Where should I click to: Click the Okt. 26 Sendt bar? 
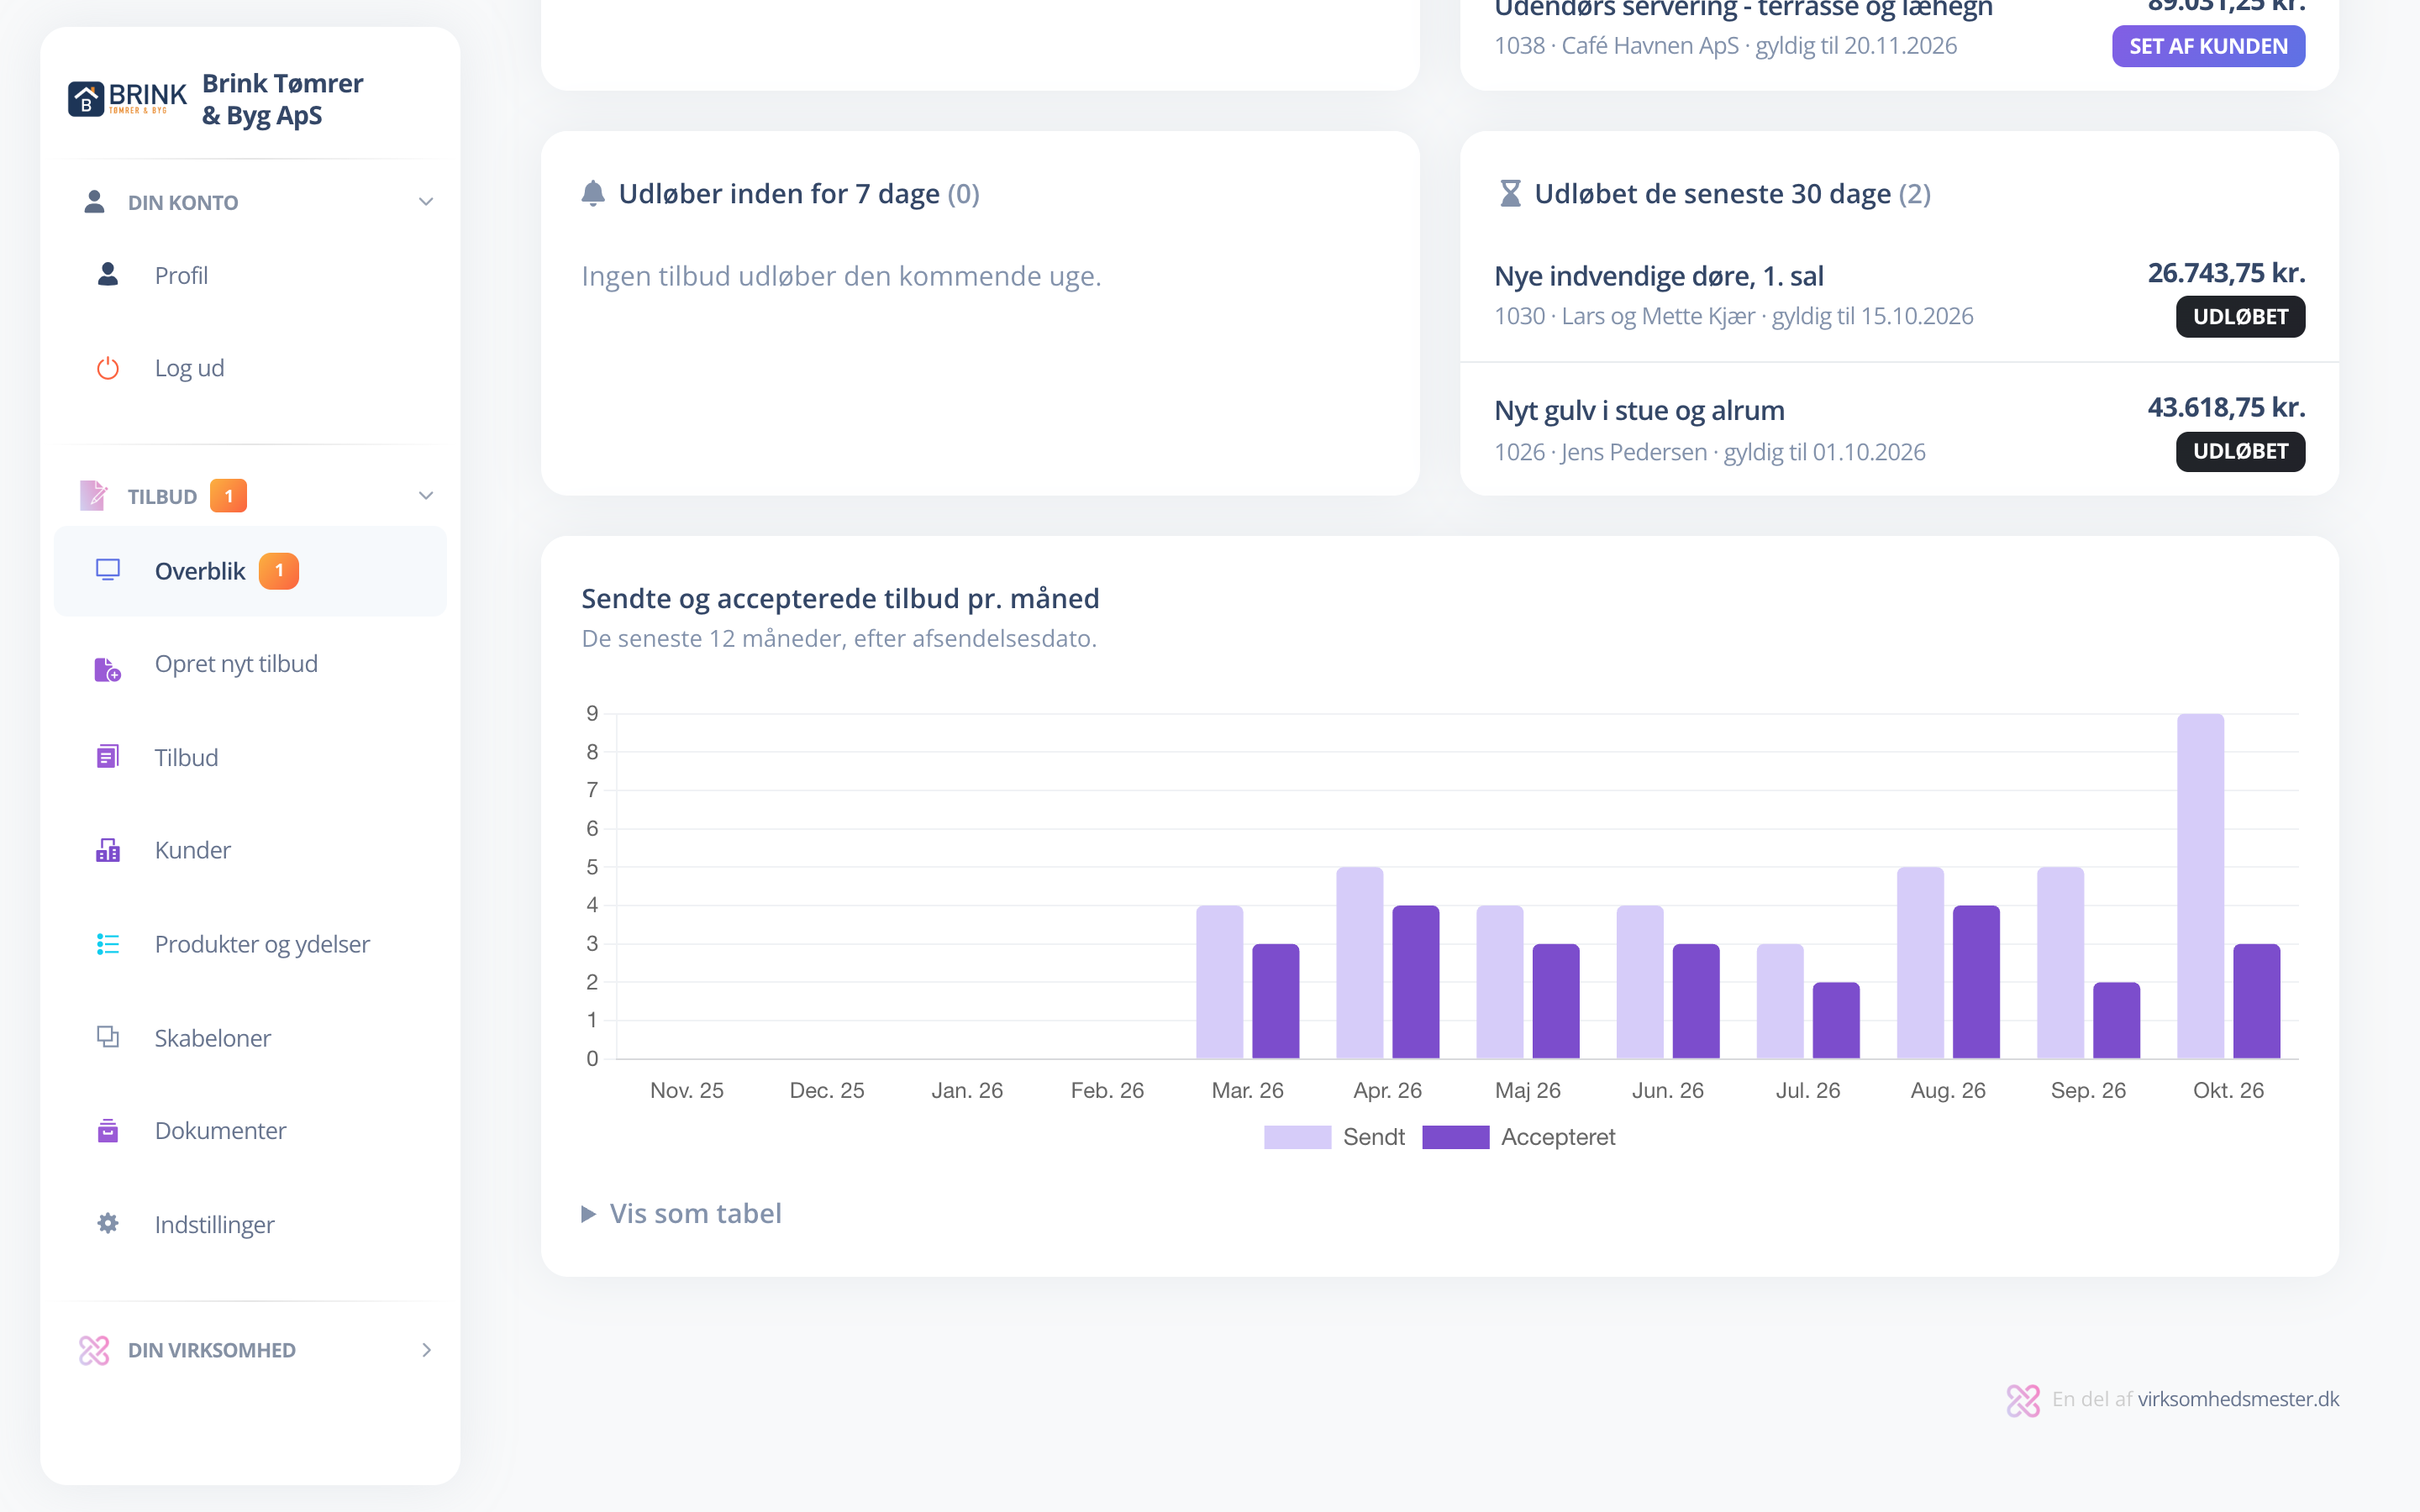(2200, 886)
